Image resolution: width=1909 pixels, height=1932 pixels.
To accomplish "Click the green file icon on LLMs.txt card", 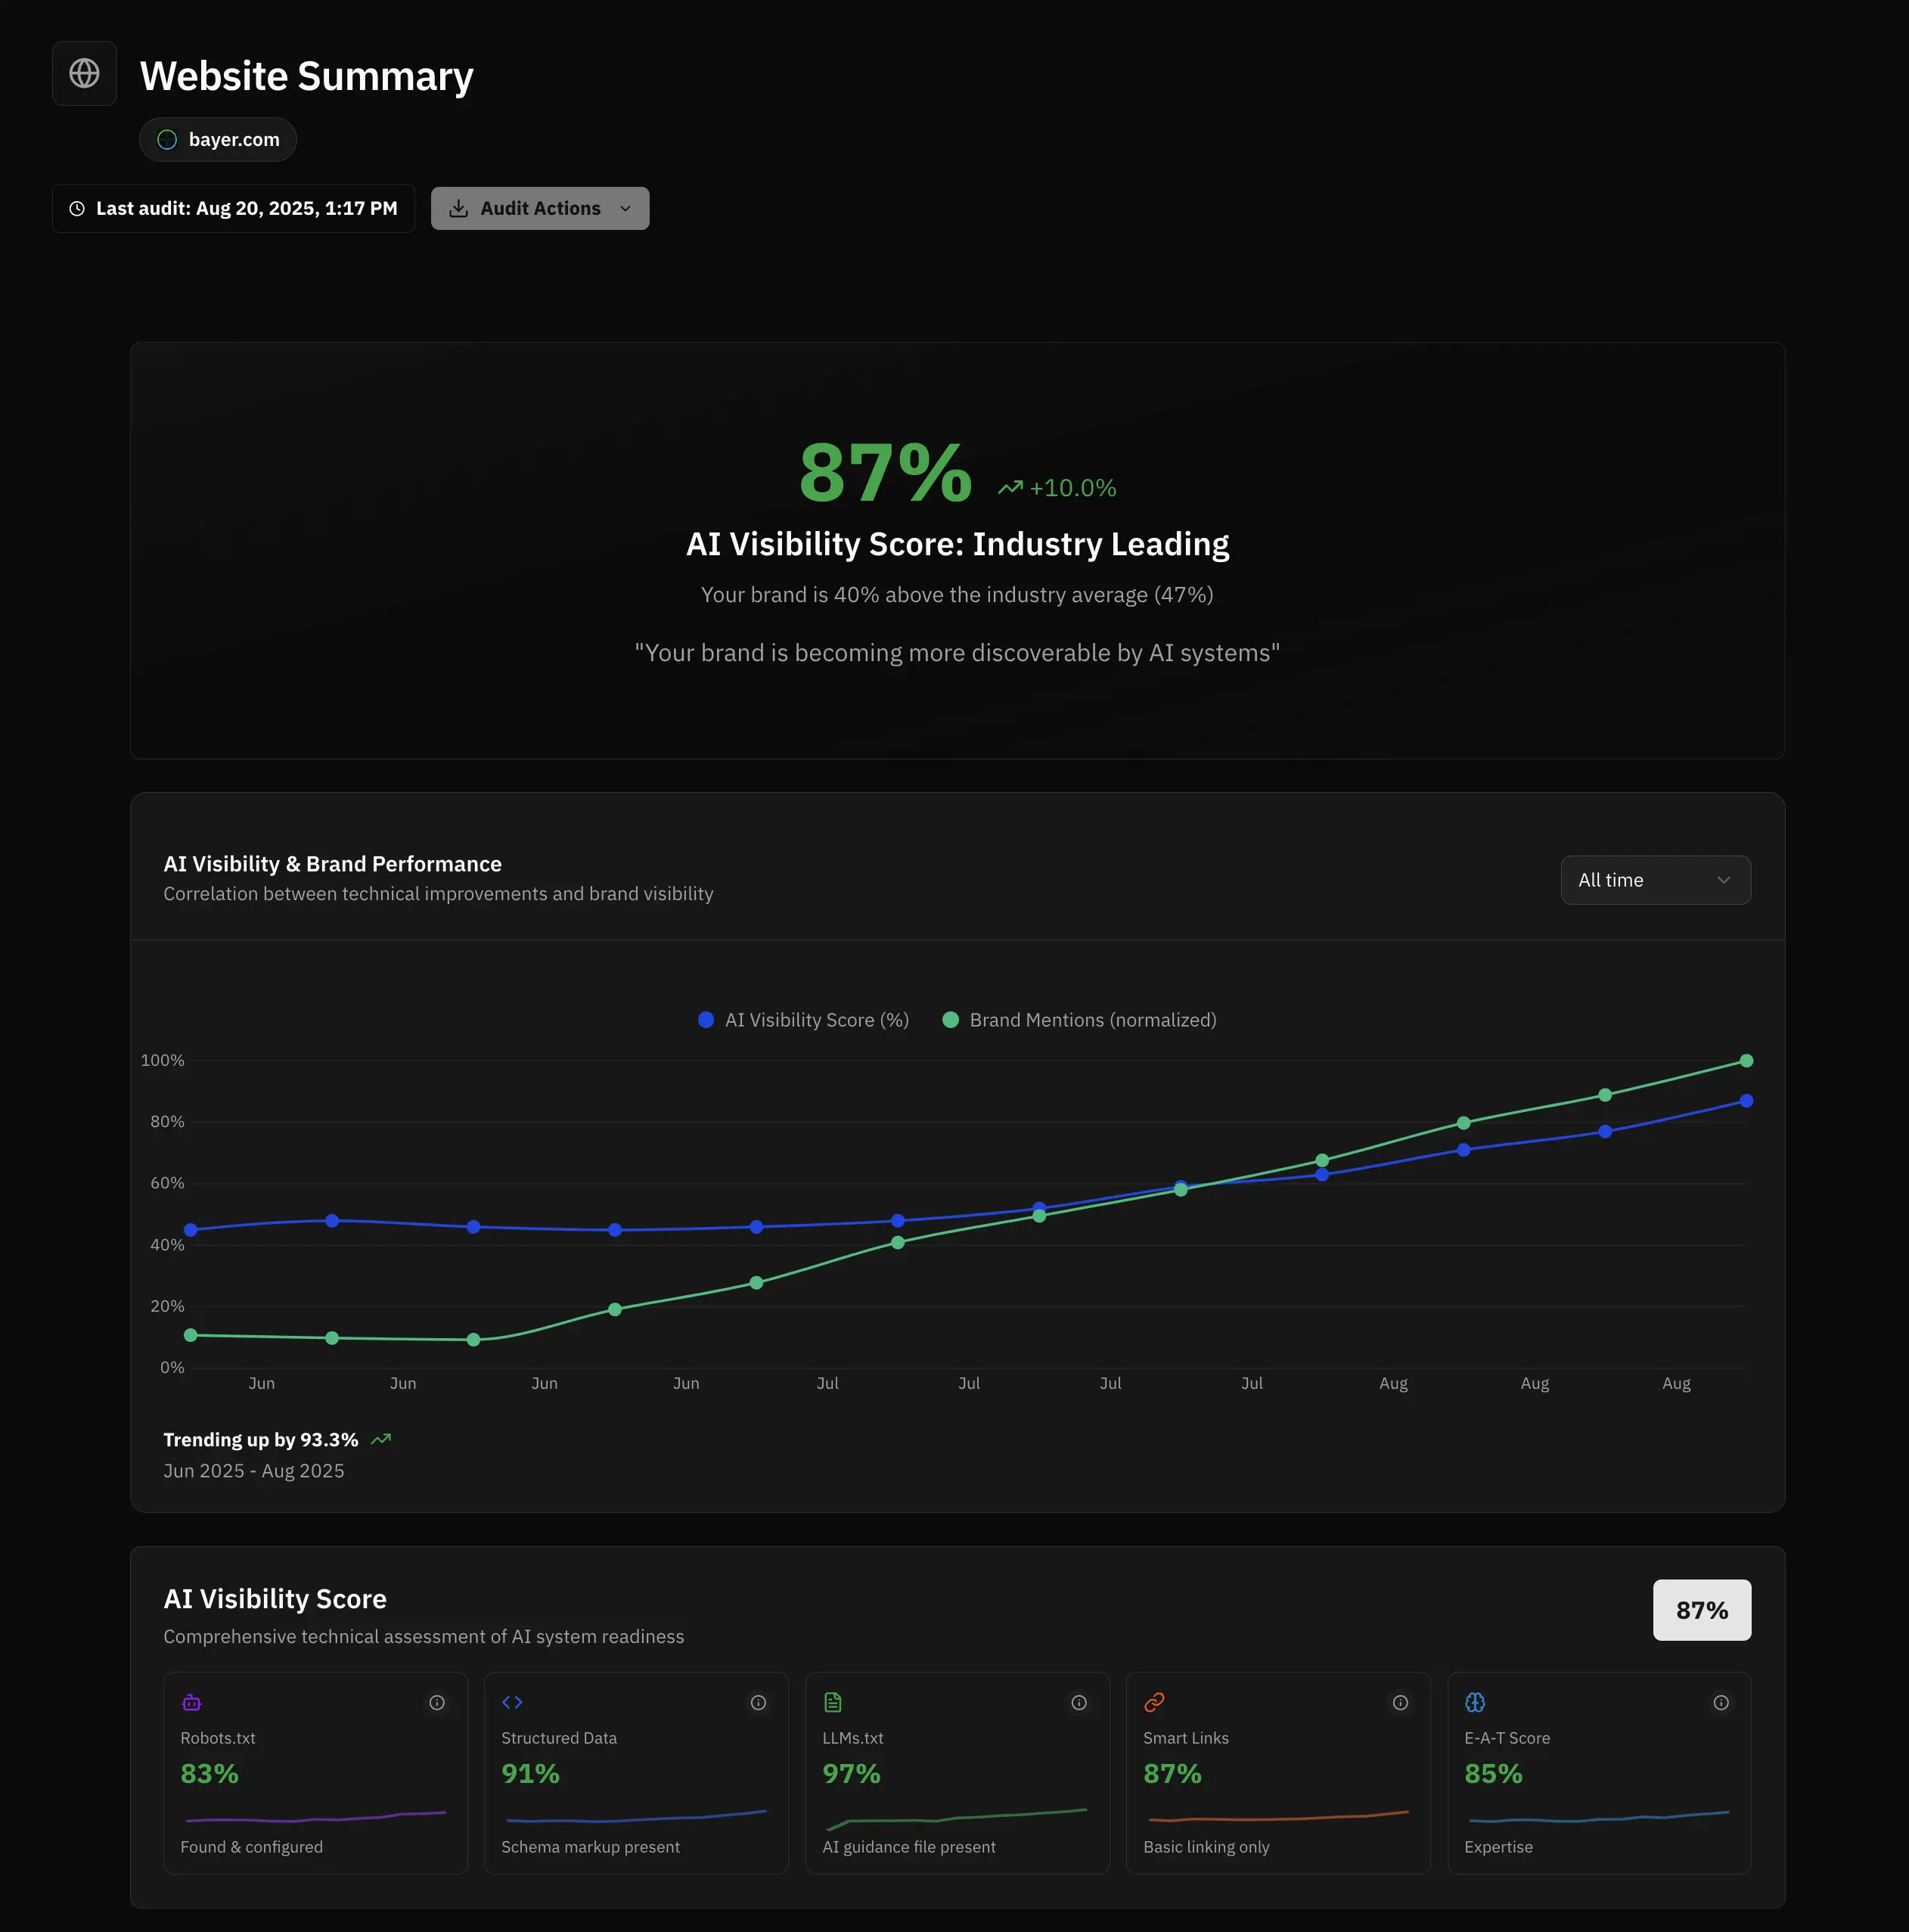I will pyautogui.click(x=833, y=1702).
